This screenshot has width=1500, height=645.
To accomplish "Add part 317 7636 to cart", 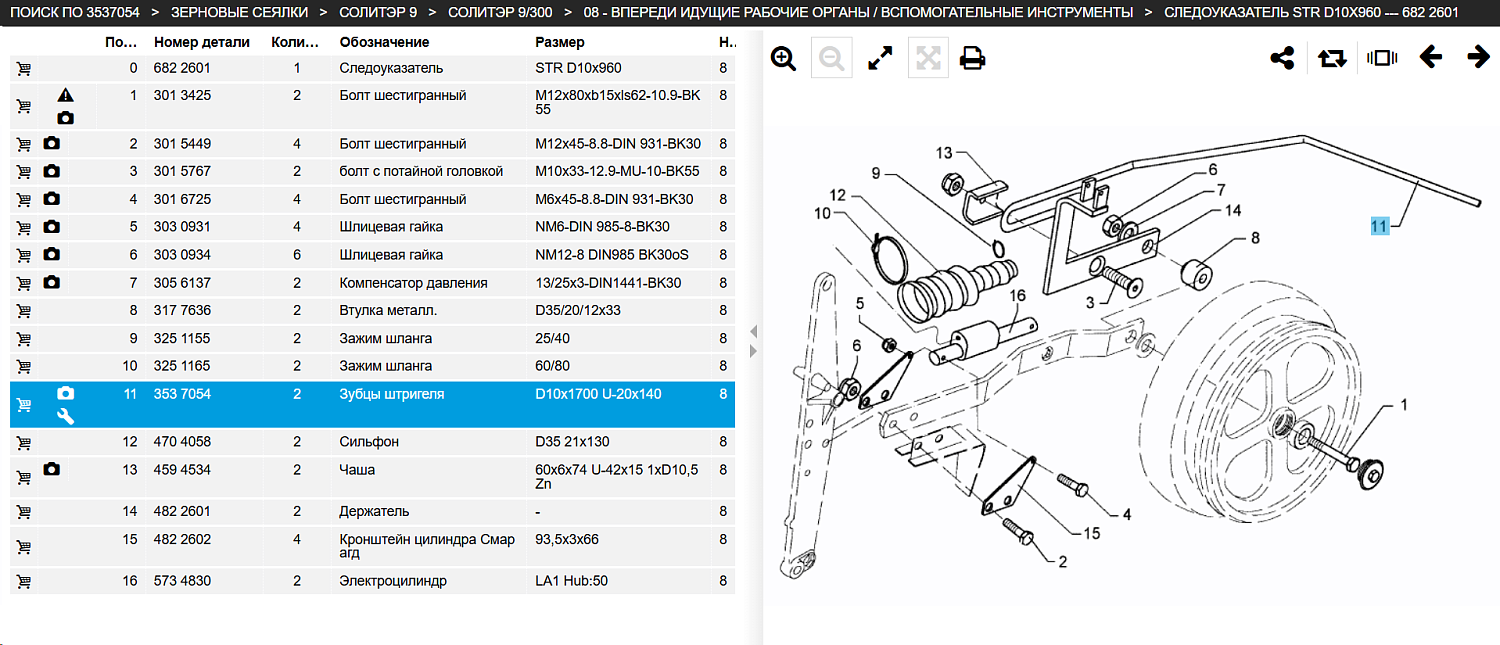I will click(x=24, y=311).
